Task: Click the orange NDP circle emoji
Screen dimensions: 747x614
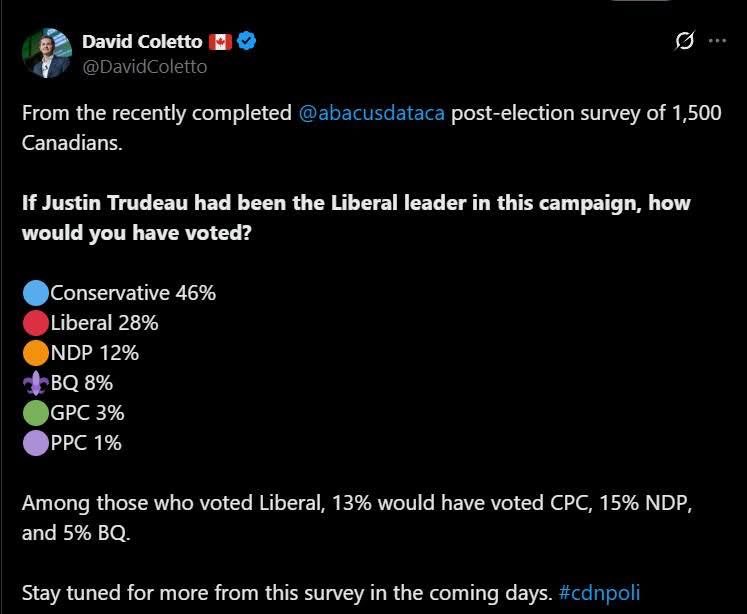Action: (x=36, y=353)
